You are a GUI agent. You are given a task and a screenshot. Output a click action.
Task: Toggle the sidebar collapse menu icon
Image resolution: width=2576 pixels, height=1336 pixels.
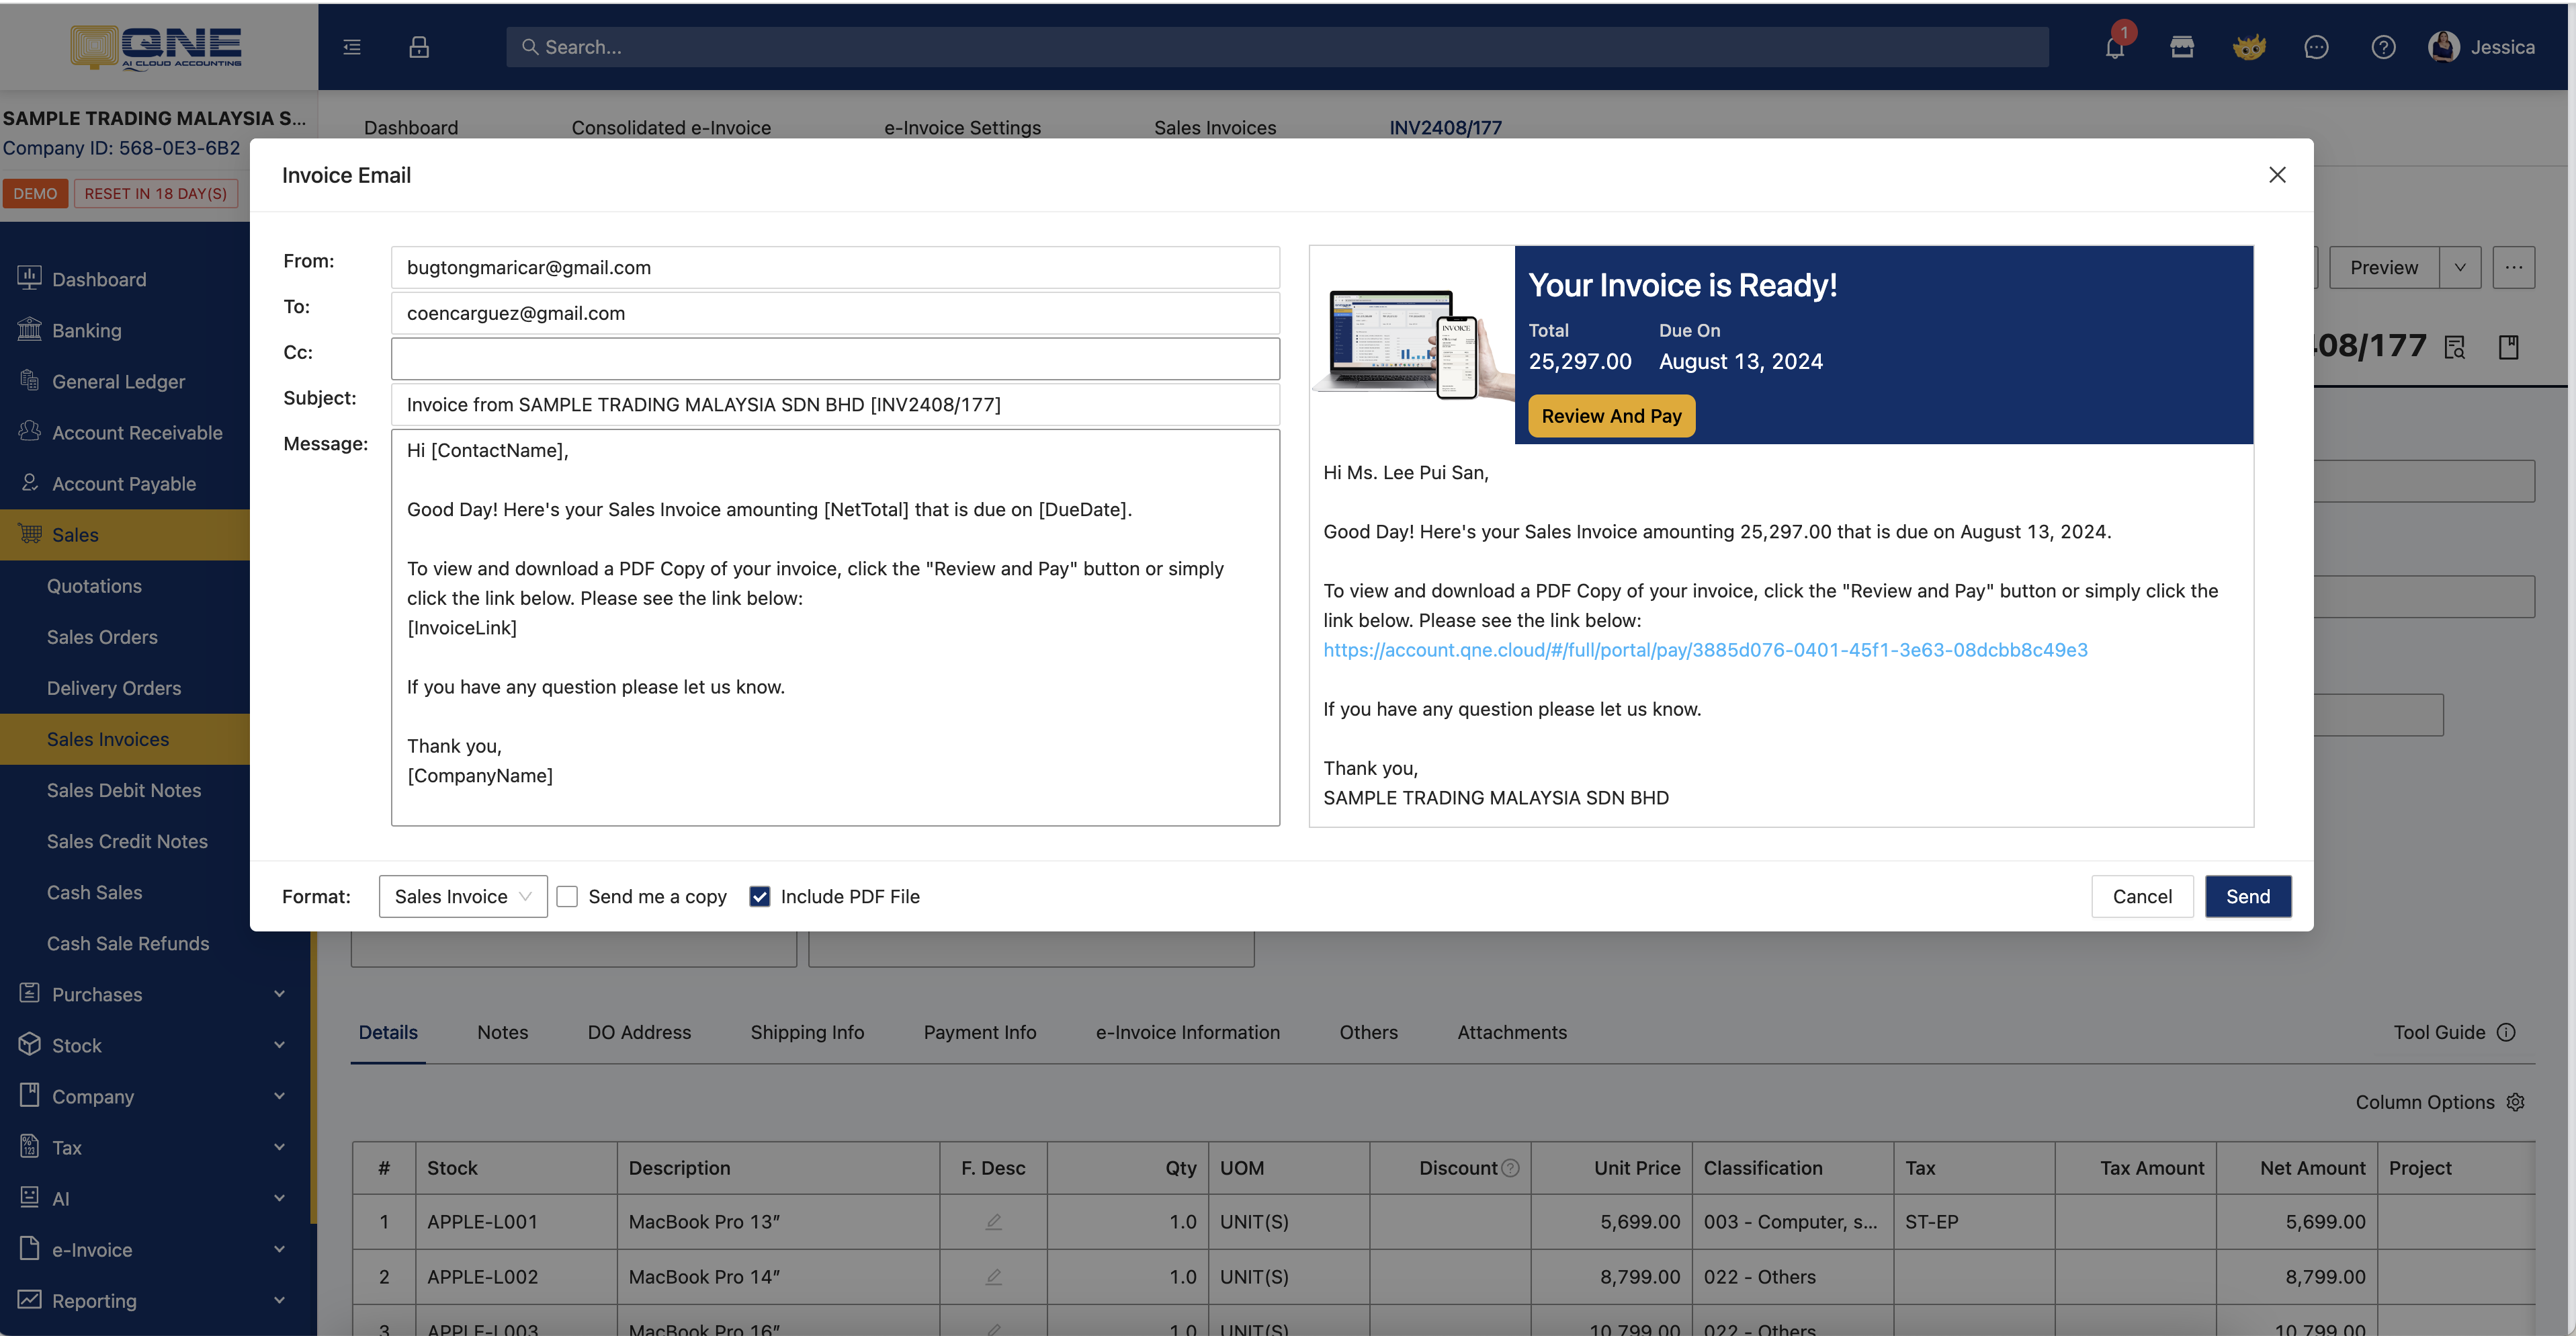click(x=352, y=47)
